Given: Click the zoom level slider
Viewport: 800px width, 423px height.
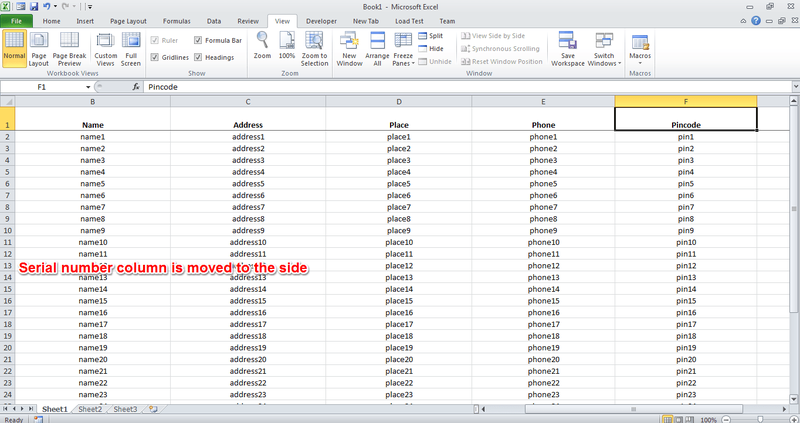Looking at the screenshot, I should pyautogui.click(x=760, y=419).
